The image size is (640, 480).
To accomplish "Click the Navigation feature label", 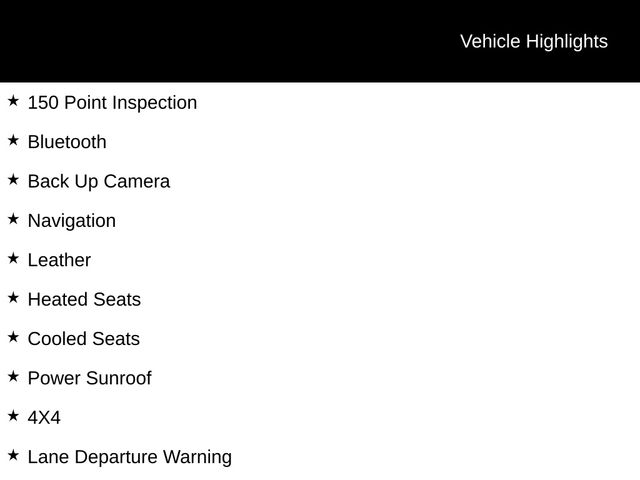I will tap(72, 220).
